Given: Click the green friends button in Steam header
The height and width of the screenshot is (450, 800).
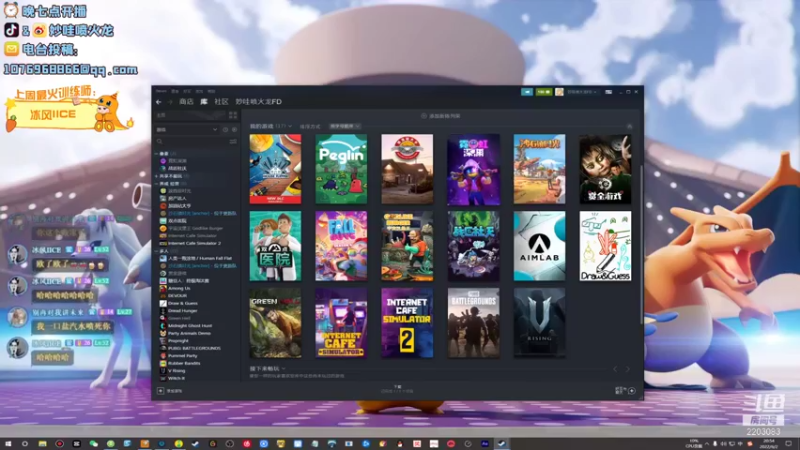Looking at the screenshot, I should (543, 92).
